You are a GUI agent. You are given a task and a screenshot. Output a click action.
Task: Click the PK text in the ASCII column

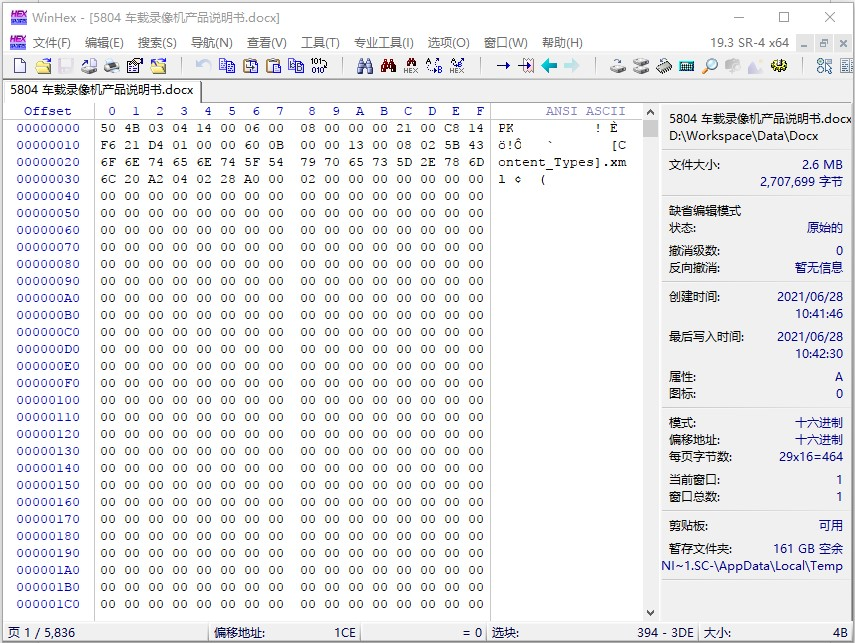(x=505, y=128)
